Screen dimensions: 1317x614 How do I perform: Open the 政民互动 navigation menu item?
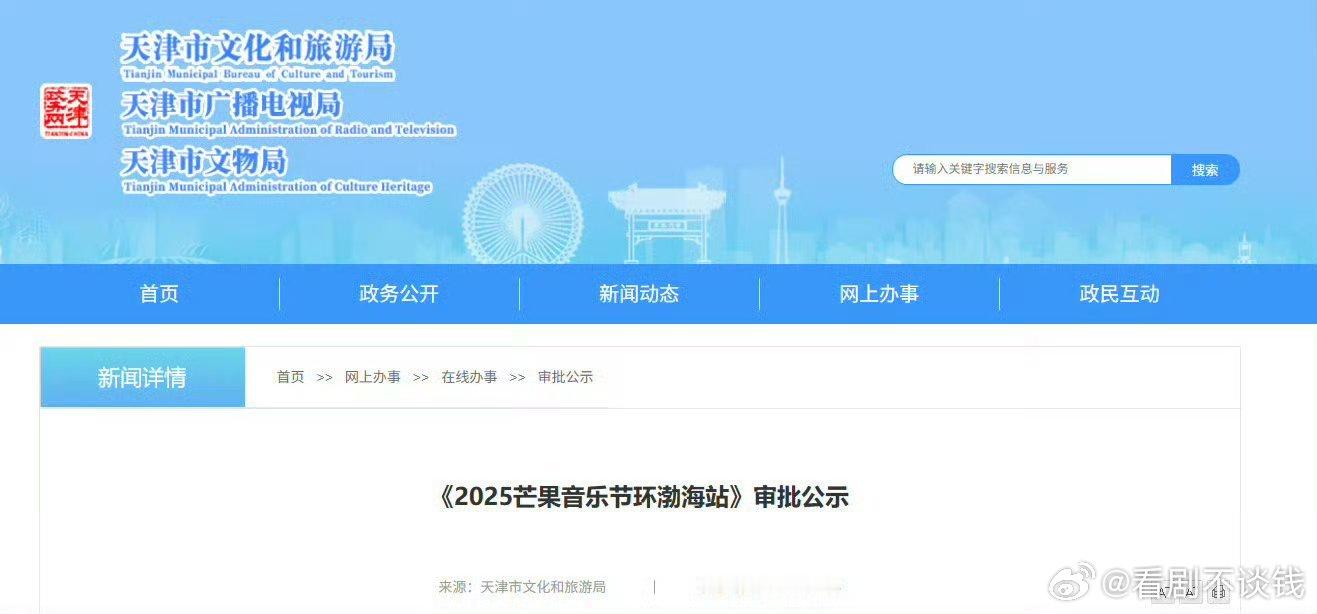(x=1119, y=294)
